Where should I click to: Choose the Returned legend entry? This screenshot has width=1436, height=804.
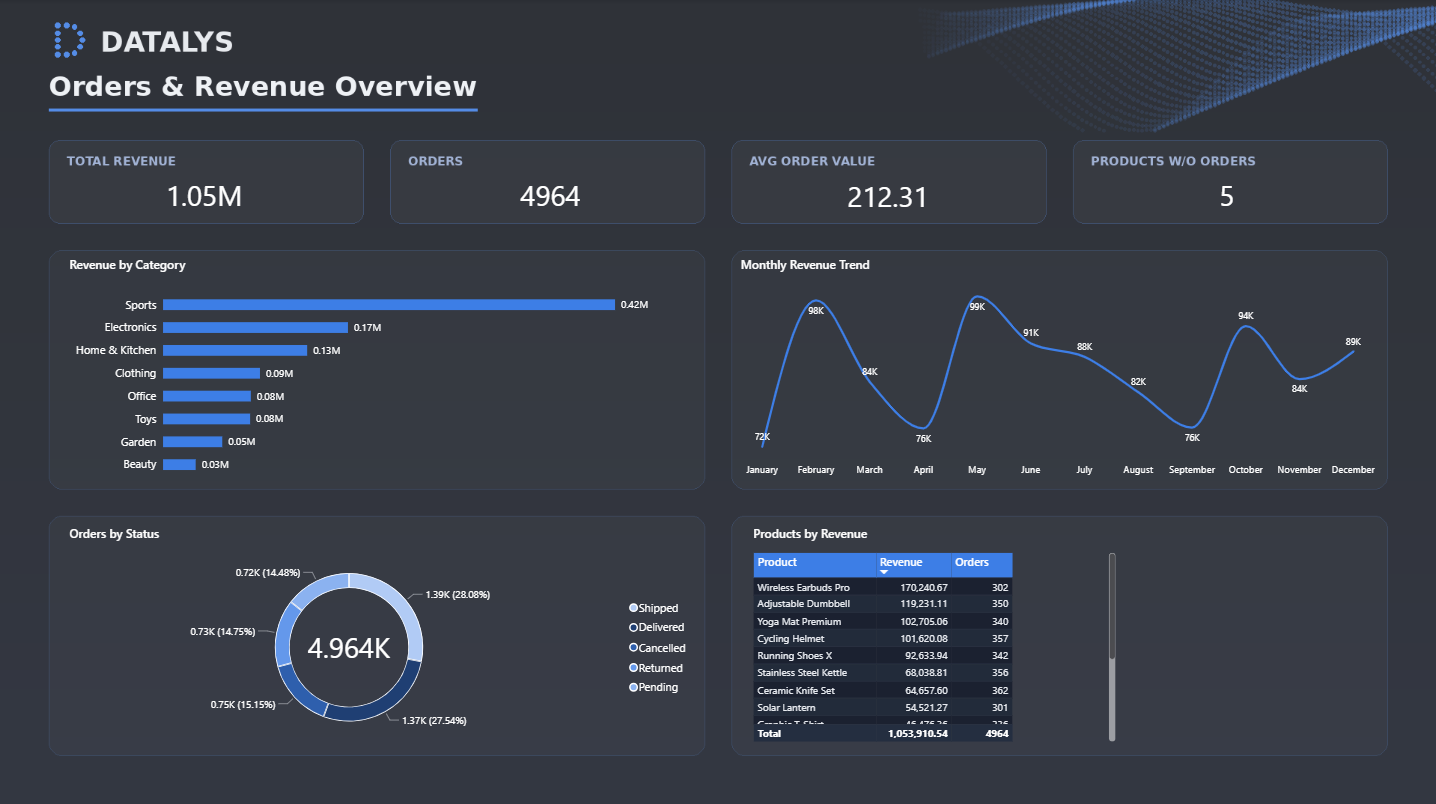[656, 668]
